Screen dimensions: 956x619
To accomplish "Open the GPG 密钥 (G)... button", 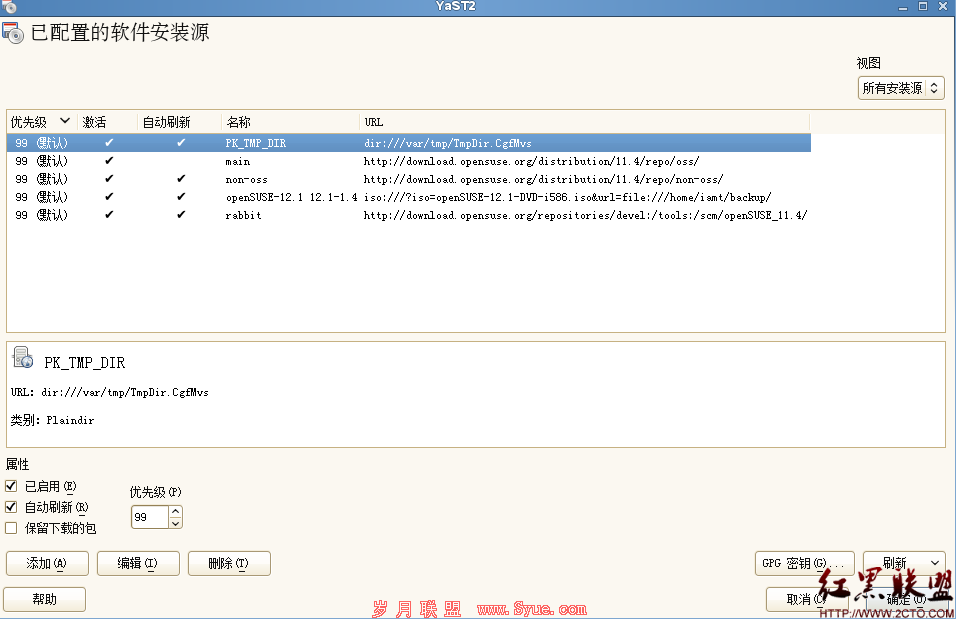I will [x=804, y=563].
